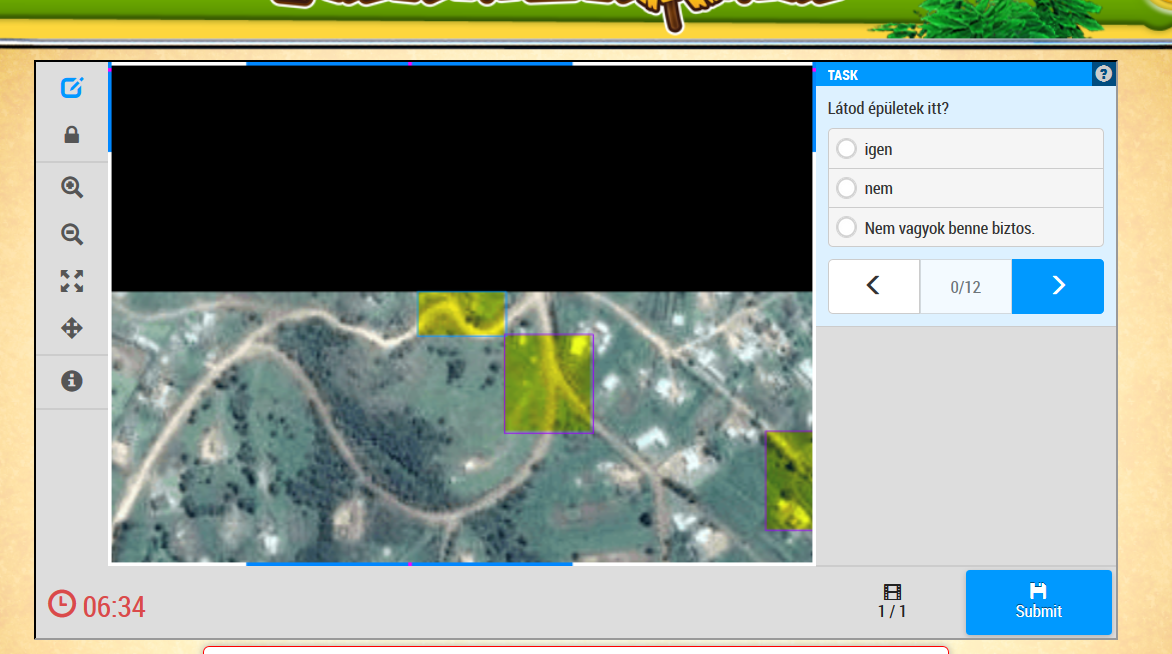Click the 0/12 progress counter
The image size is (1172, 654).
965,287
